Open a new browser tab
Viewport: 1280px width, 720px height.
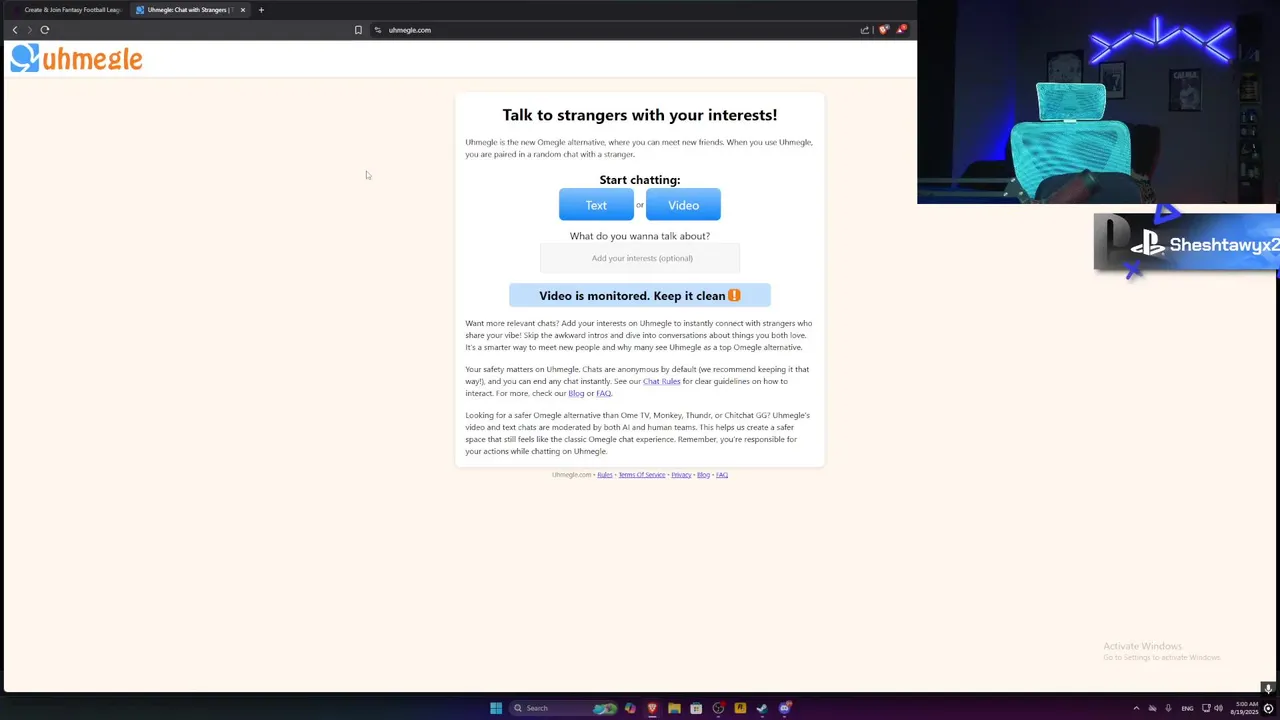[x=261, y=10]
